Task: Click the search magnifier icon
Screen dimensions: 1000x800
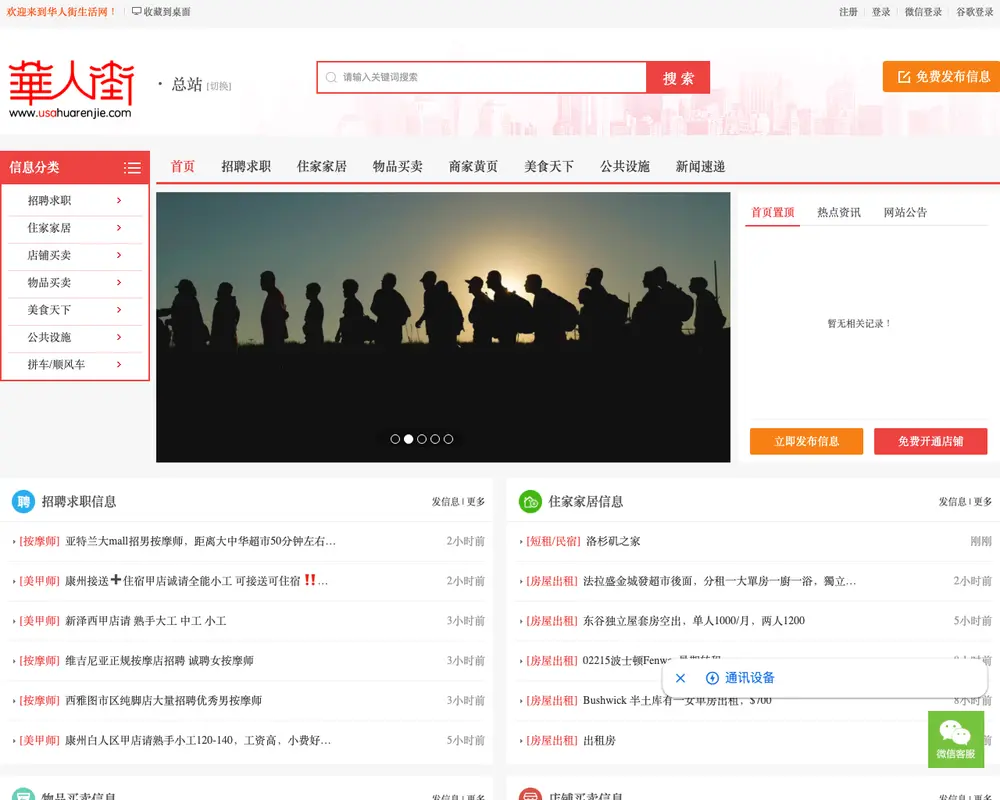Action: [x=331, y=77]
